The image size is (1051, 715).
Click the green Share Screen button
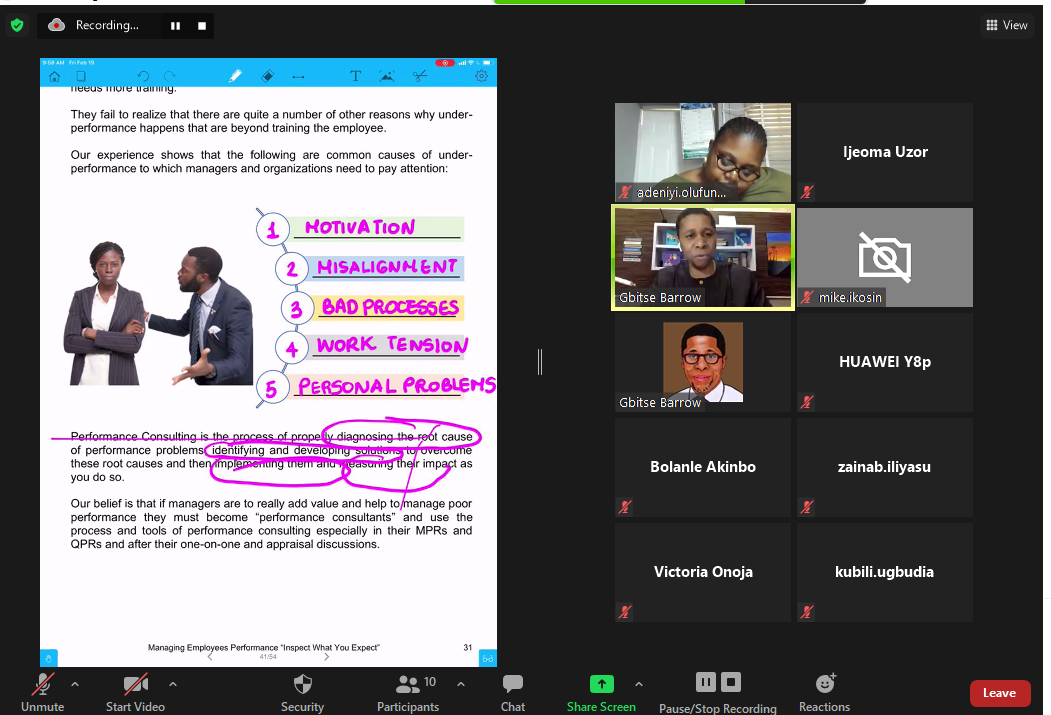point(601,692)
